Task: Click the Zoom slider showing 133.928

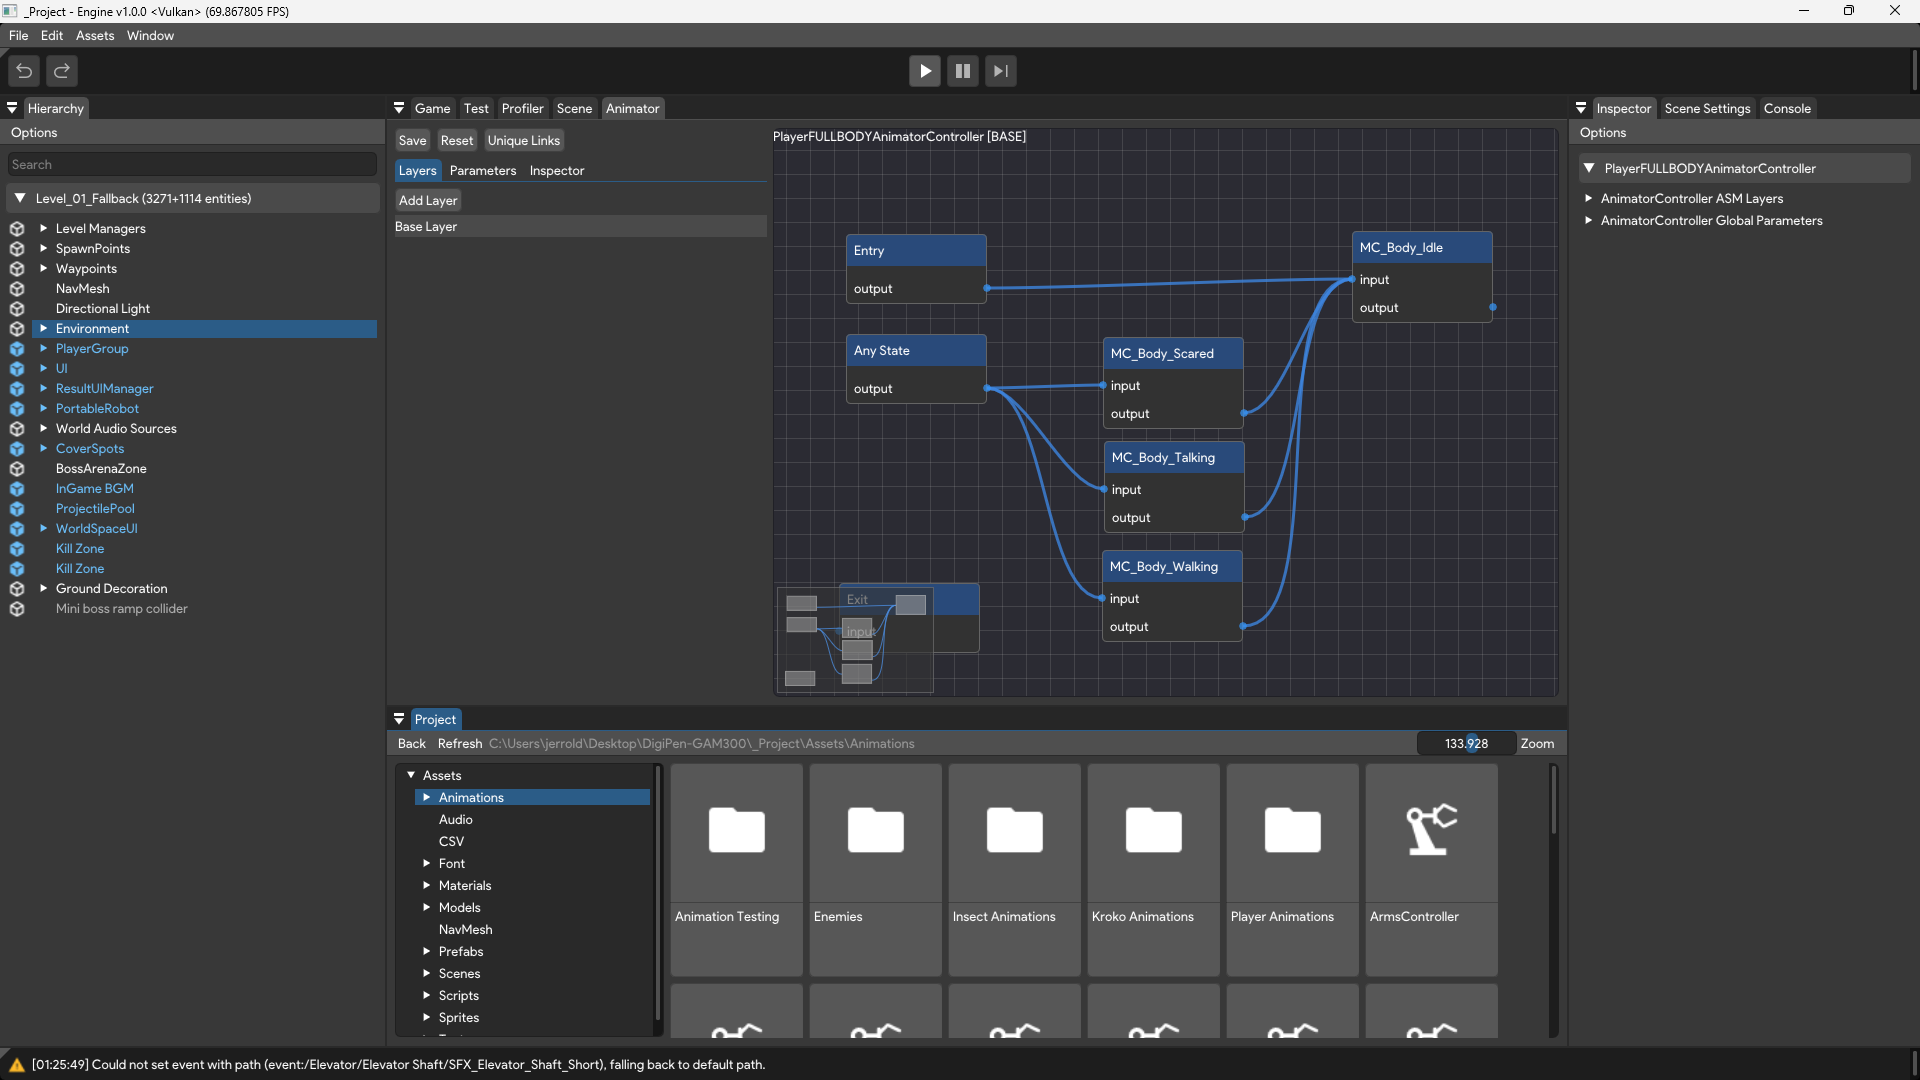Action: click(x=1466, y=743)
